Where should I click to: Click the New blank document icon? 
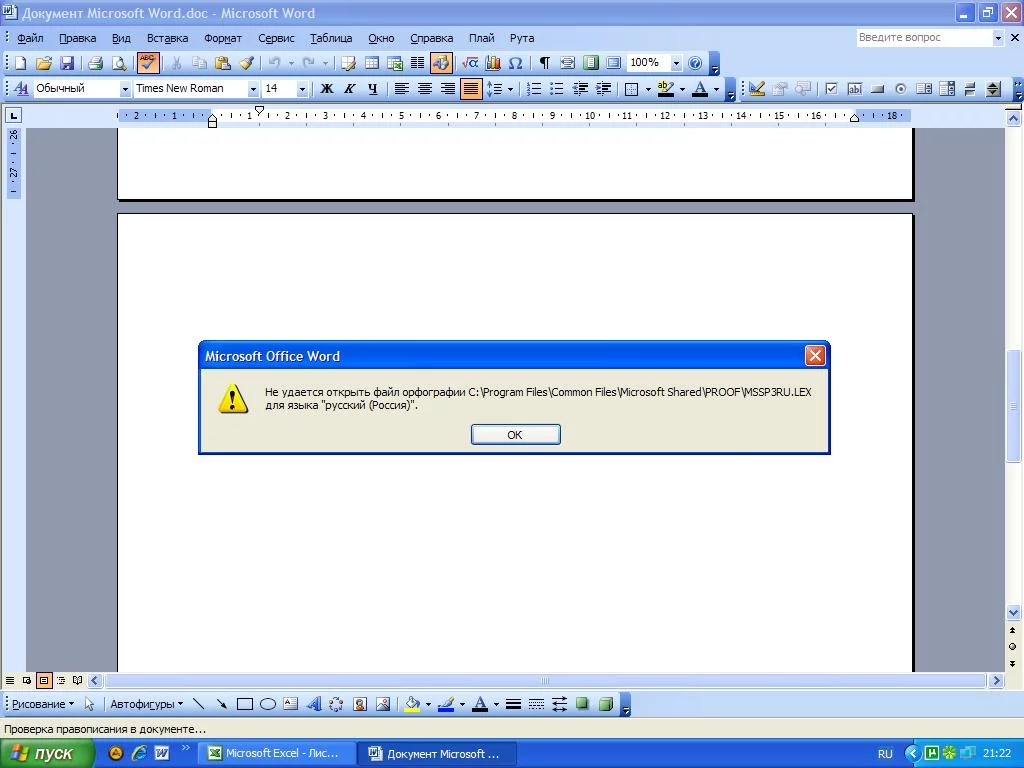click(20, 63)
